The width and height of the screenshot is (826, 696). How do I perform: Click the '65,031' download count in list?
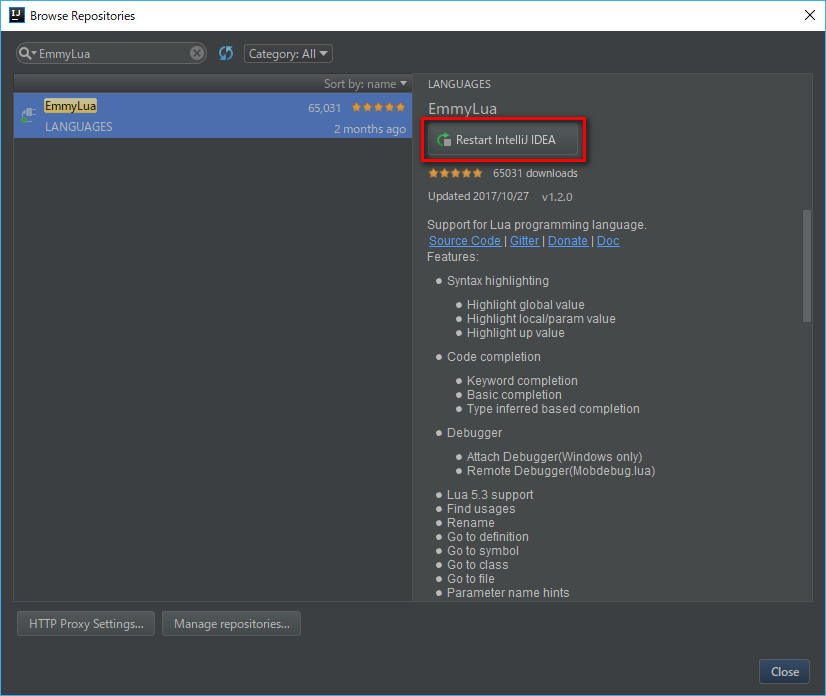click(x=324, y=108)
